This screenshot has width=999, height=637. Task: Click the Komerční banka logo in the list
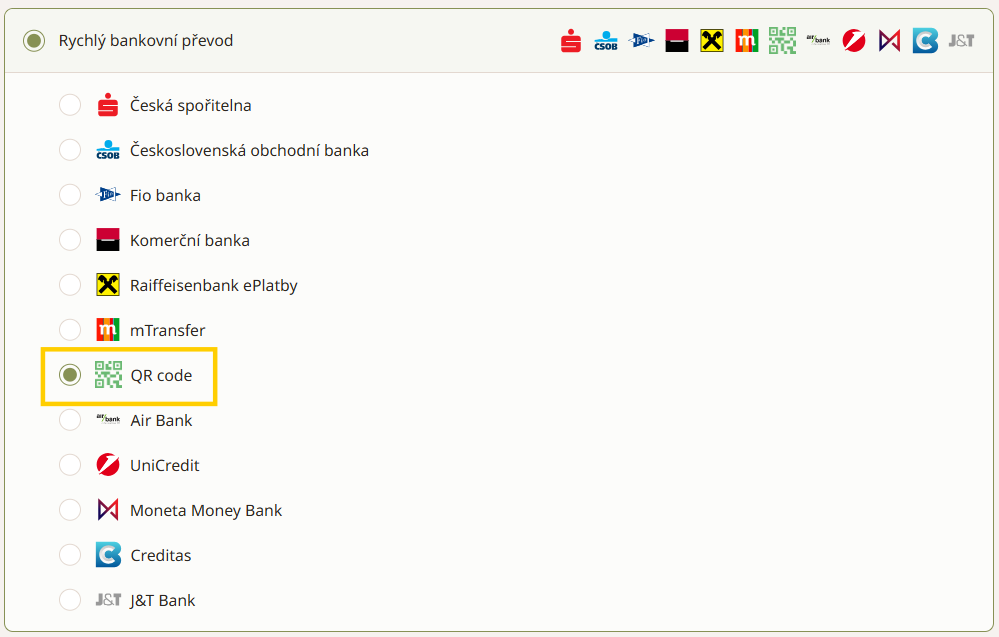click(x=108, y=240)
